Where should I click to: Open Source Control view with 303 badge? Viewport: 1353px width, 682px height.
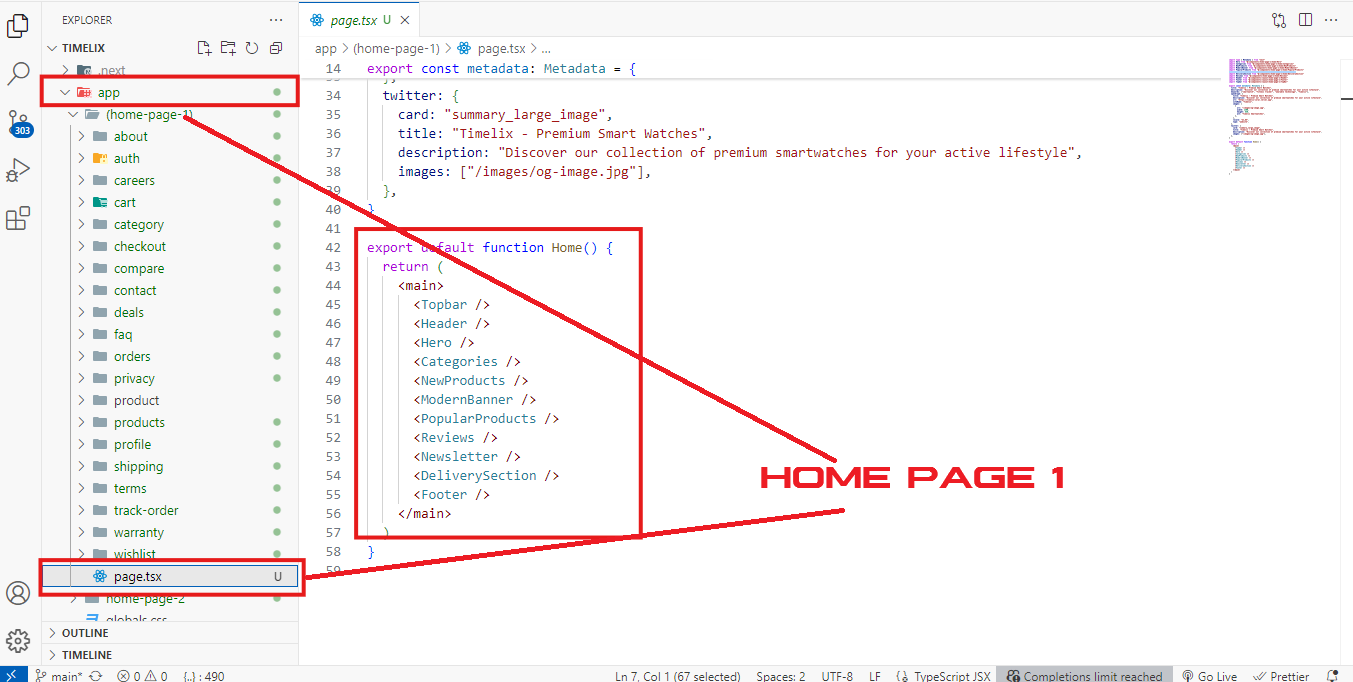(19, 124)
